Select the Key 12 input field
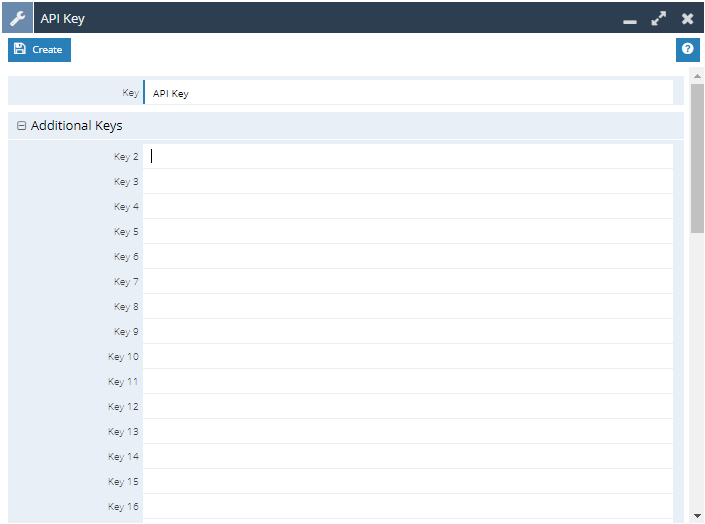 coord(408,406)
